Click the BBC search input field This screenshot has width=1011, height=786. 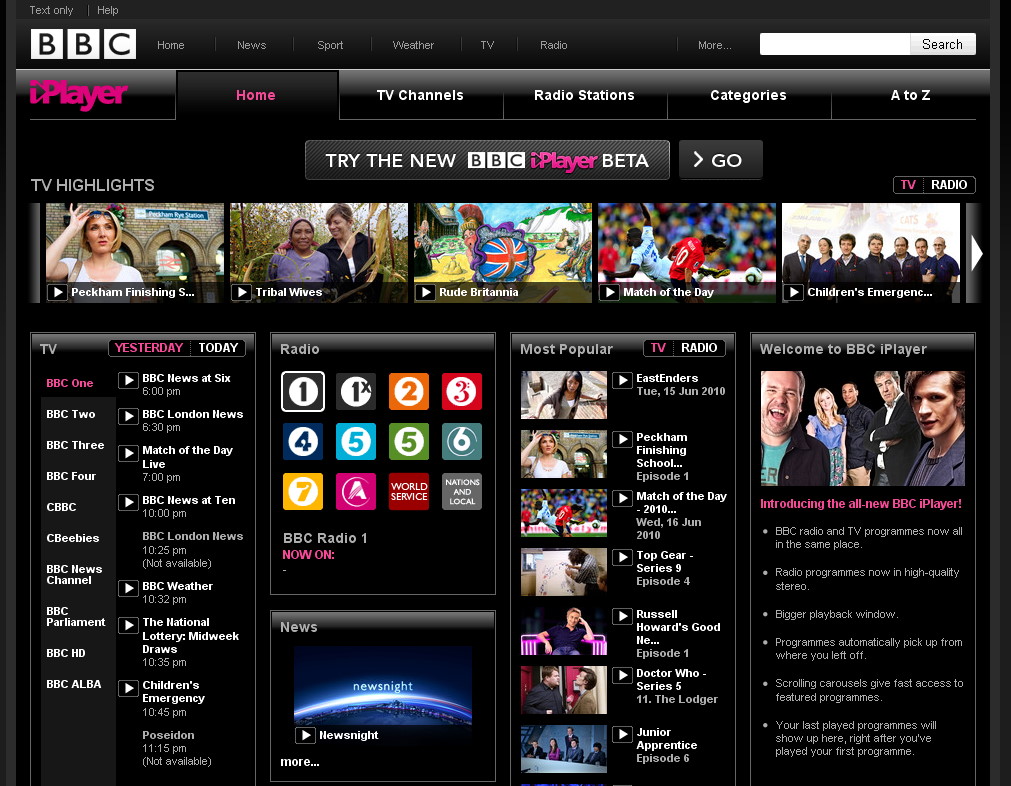835,44
